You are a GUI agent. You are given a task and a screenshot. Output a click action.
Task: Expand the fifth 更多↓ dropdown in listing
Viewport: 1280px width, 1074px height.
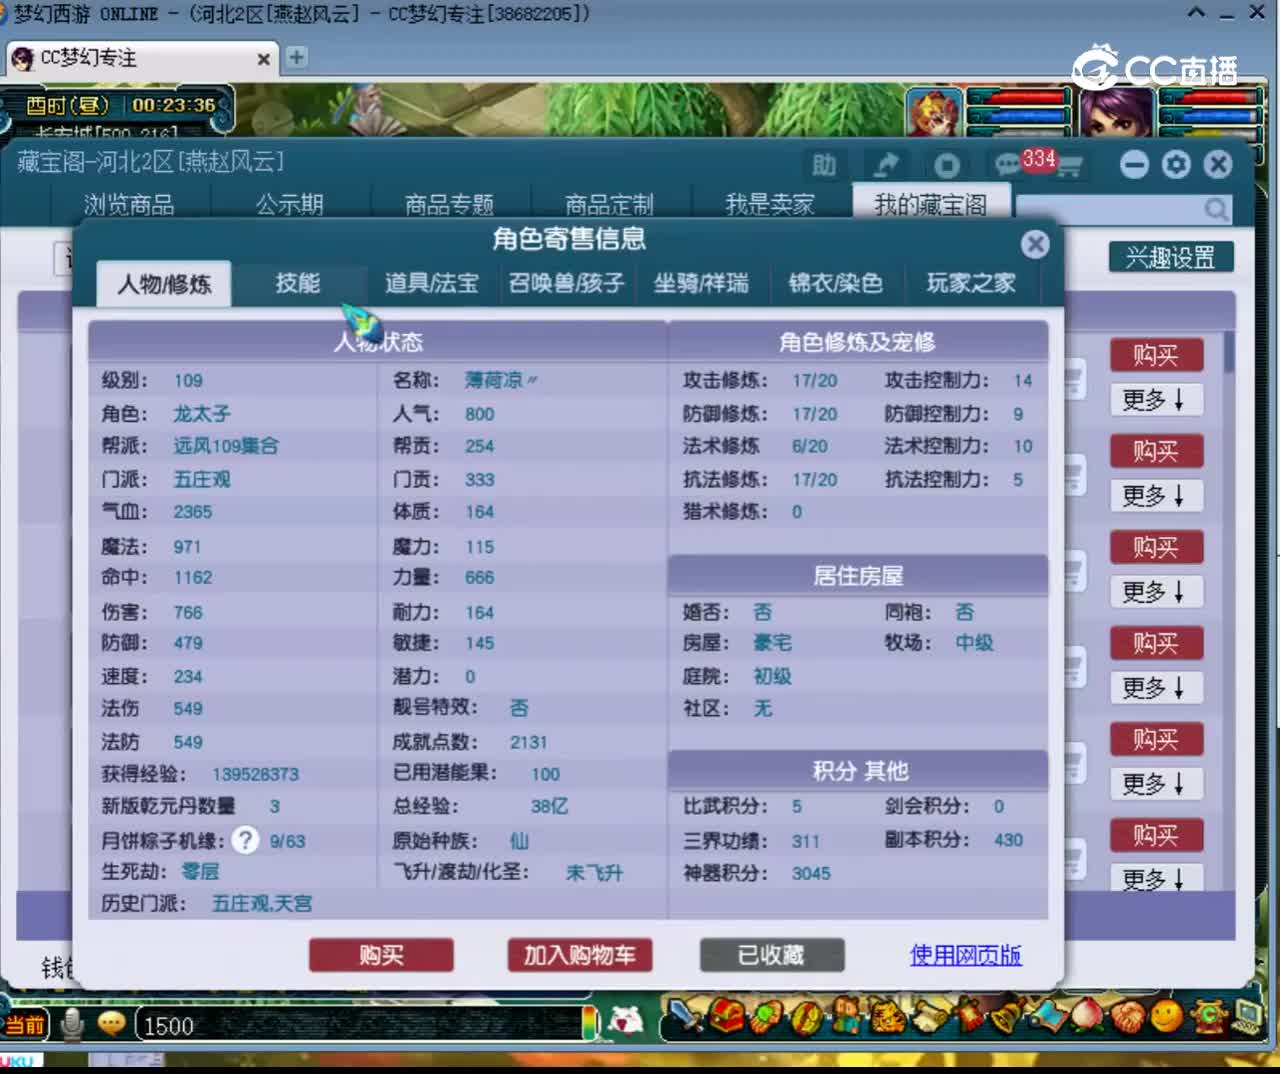[1155, 784]
